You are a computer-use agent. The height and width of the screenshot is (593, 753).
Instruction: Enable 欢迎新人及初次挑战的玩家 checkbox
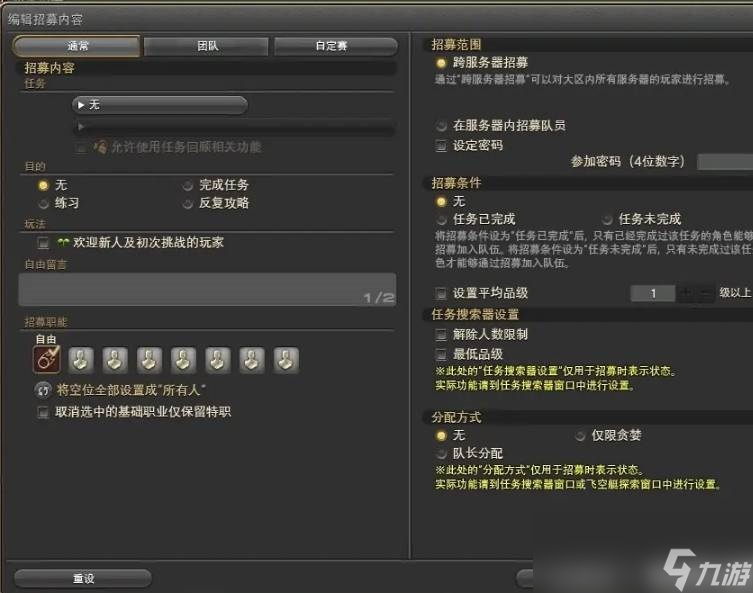click(43, 243)
